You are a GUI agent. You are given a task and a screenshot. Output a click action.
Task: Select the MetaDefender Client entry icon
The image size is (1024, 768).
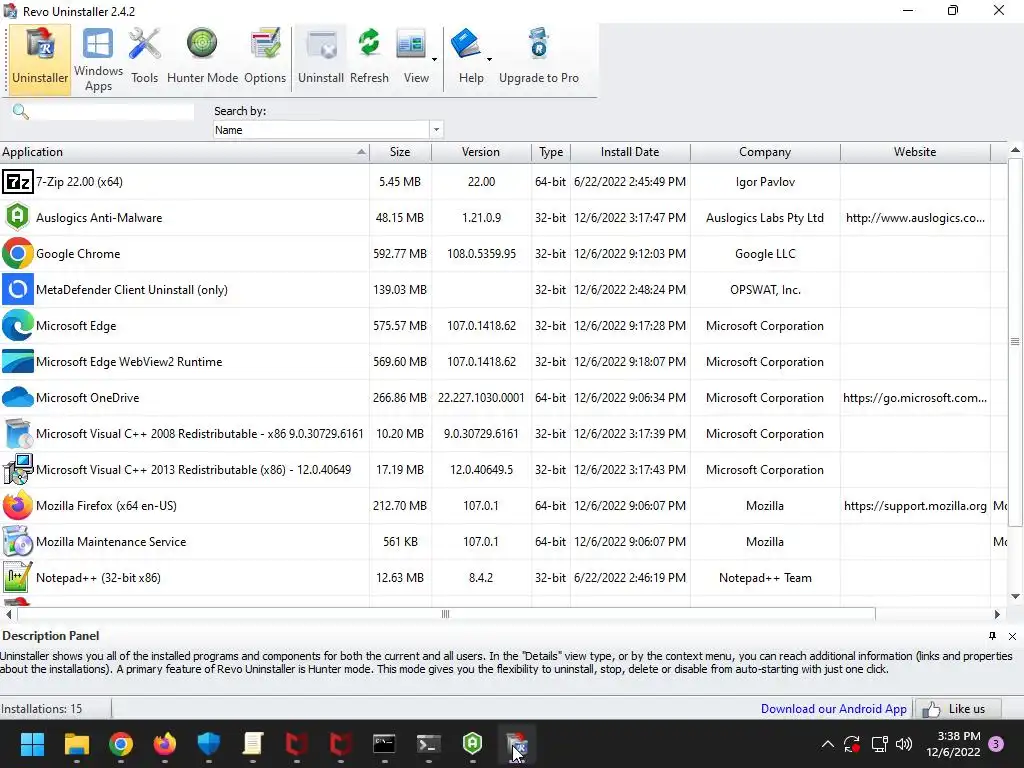point(18,289)
